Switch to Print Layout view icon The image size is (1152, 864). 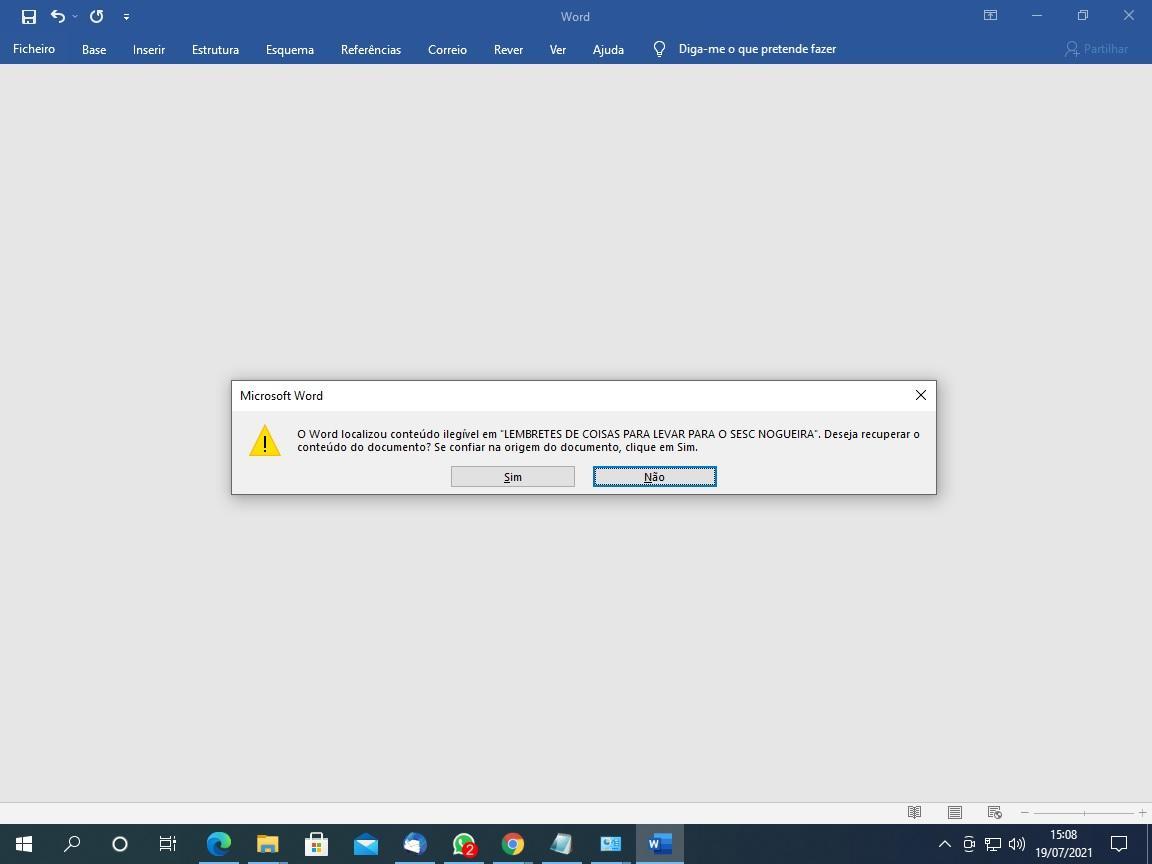point(954,813)
